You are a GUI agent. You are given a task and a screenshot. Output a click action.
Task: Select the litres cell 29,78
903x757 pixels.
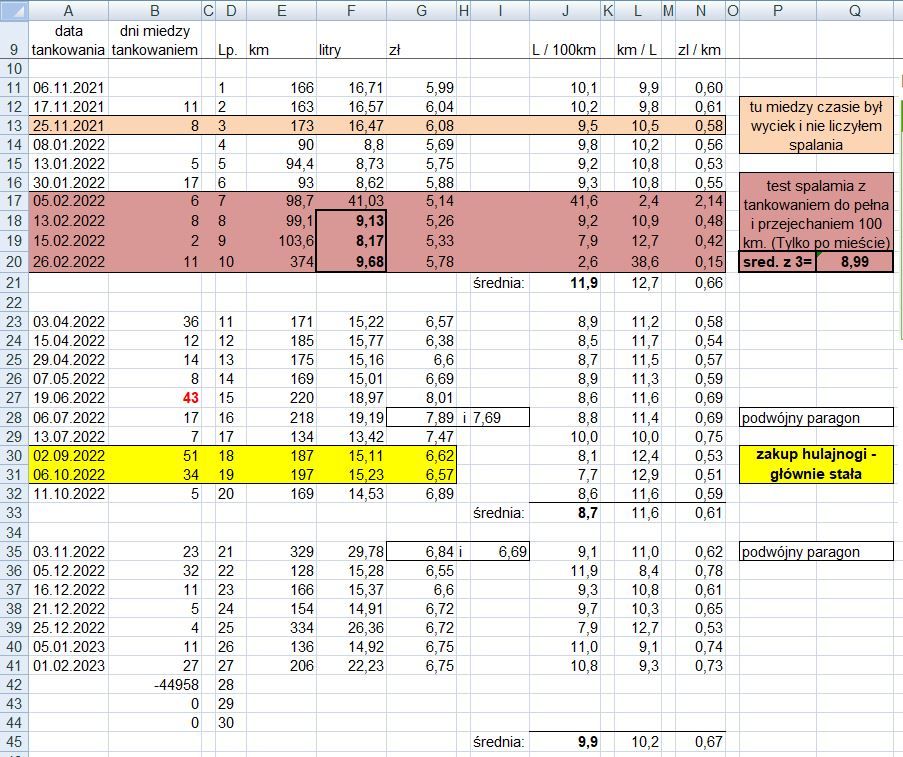[x=351, y=551]
